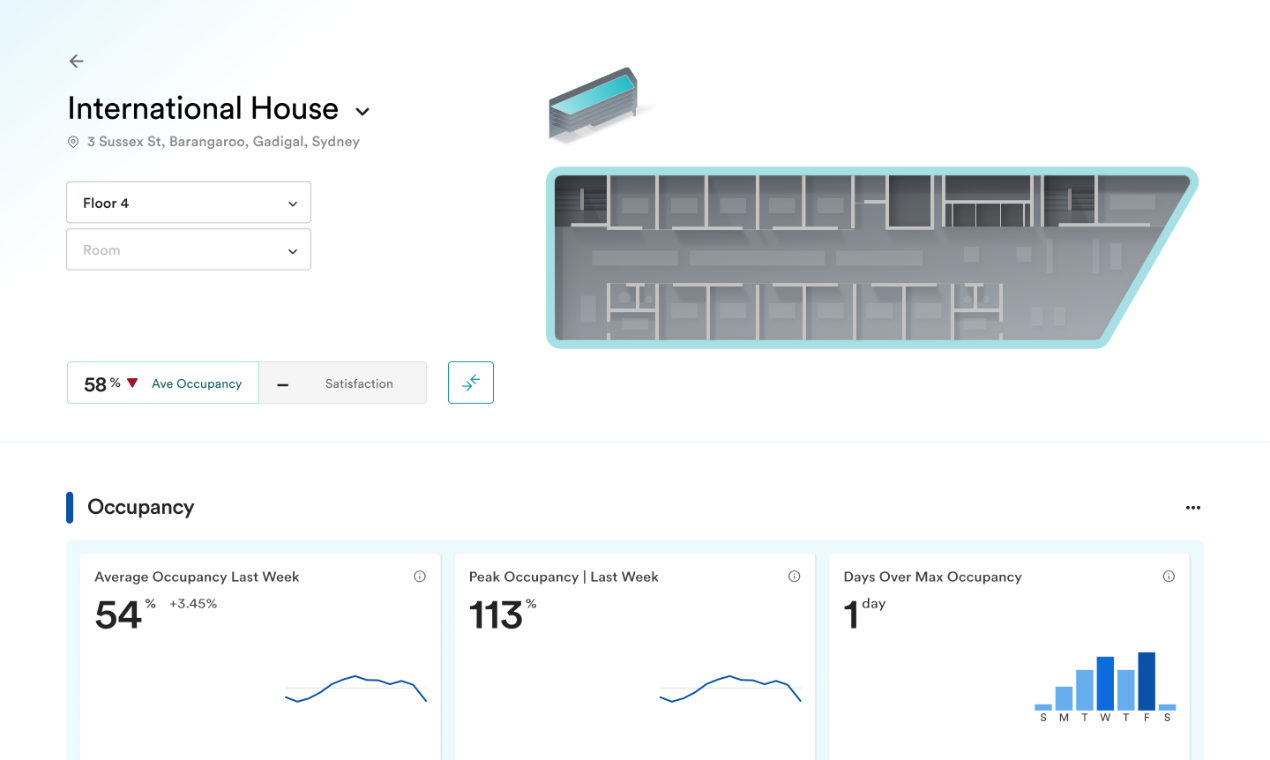Click the +3.45% change value
The image size is (1270, 760).
[193, 604]
